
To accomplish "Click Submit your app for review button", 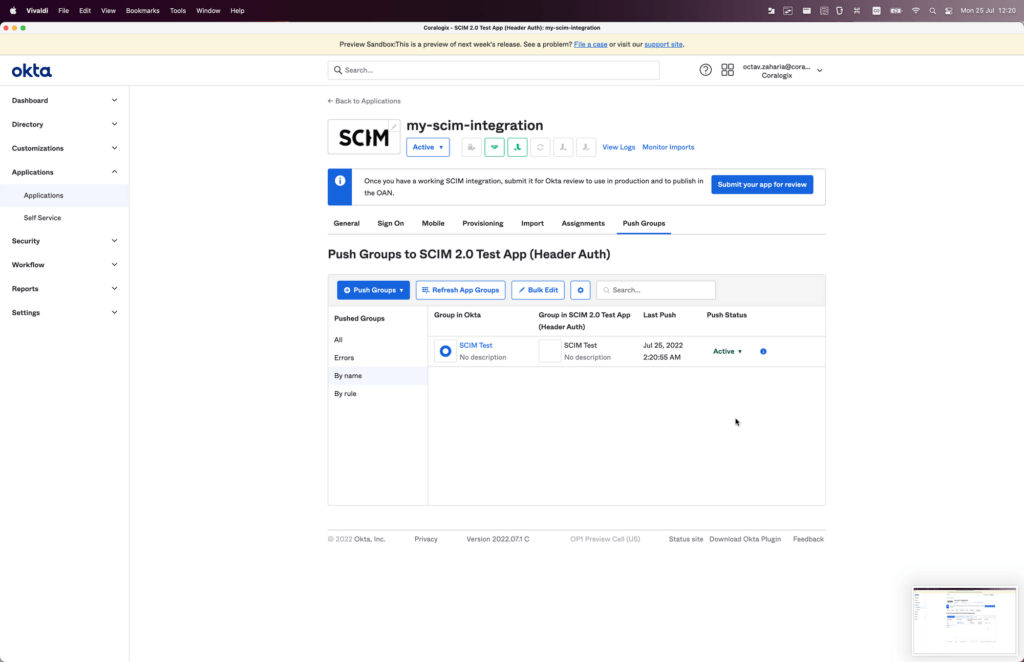I will pyautogui.click(x=762, y=185).
